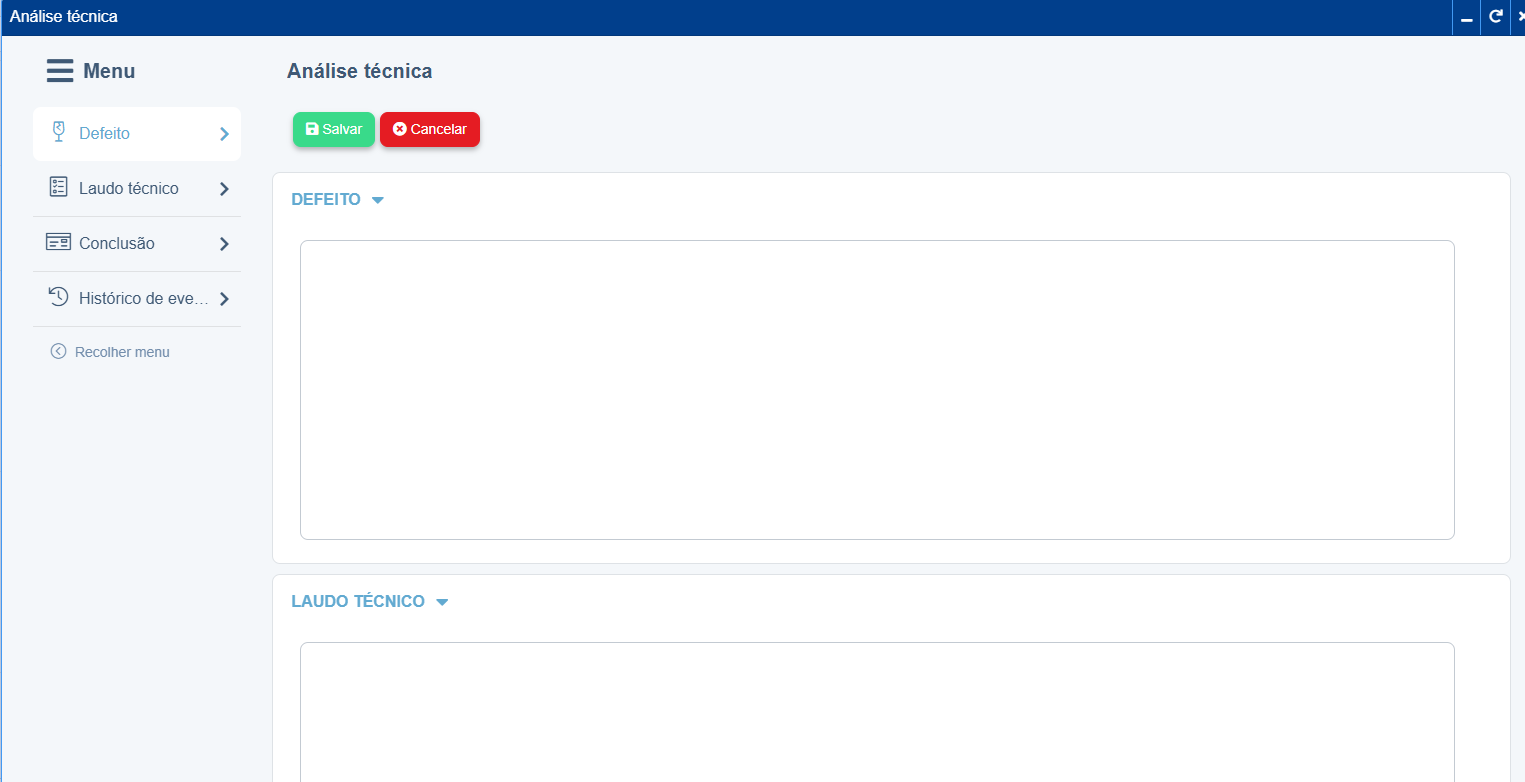Collapse the LAUDO TÉCNICO section arrow
The image size is (1525, 782).
[442, 602]
